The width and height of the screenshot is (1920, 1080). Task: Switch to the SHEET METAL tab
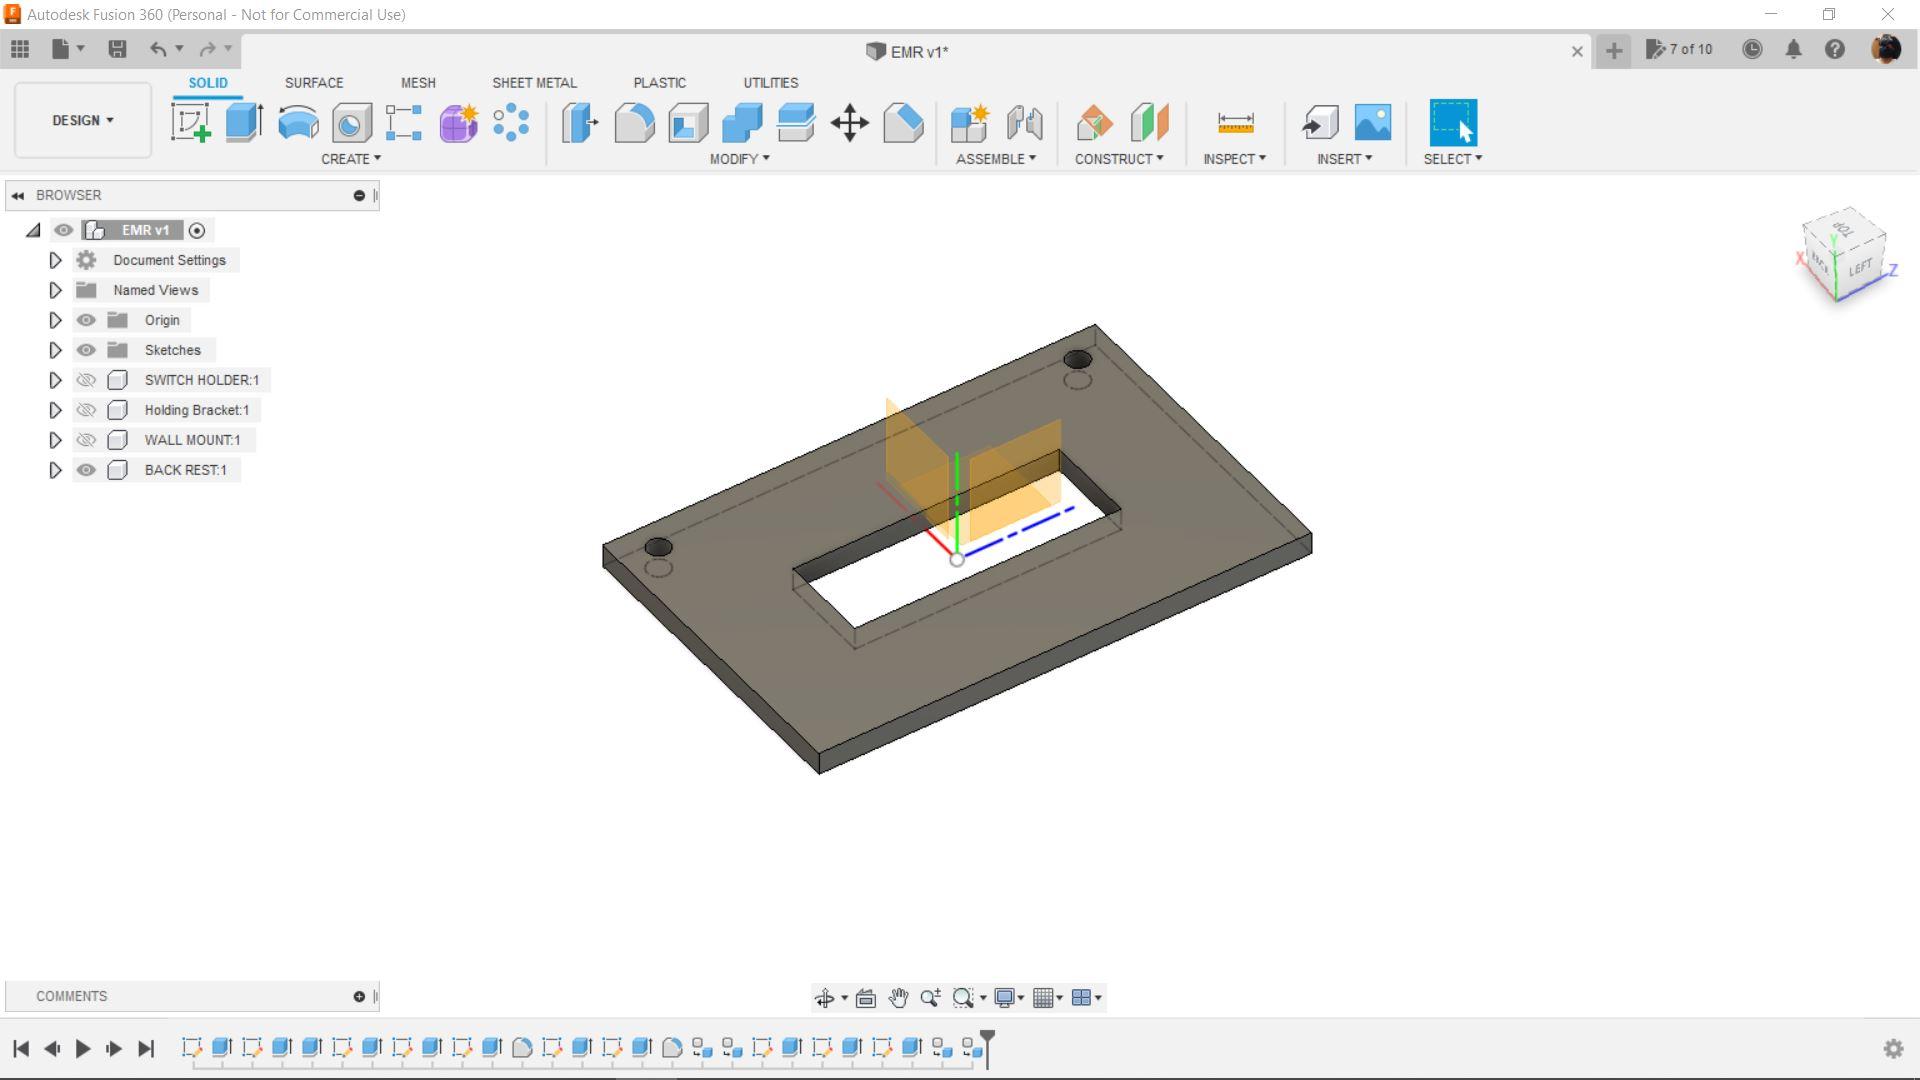534,83
